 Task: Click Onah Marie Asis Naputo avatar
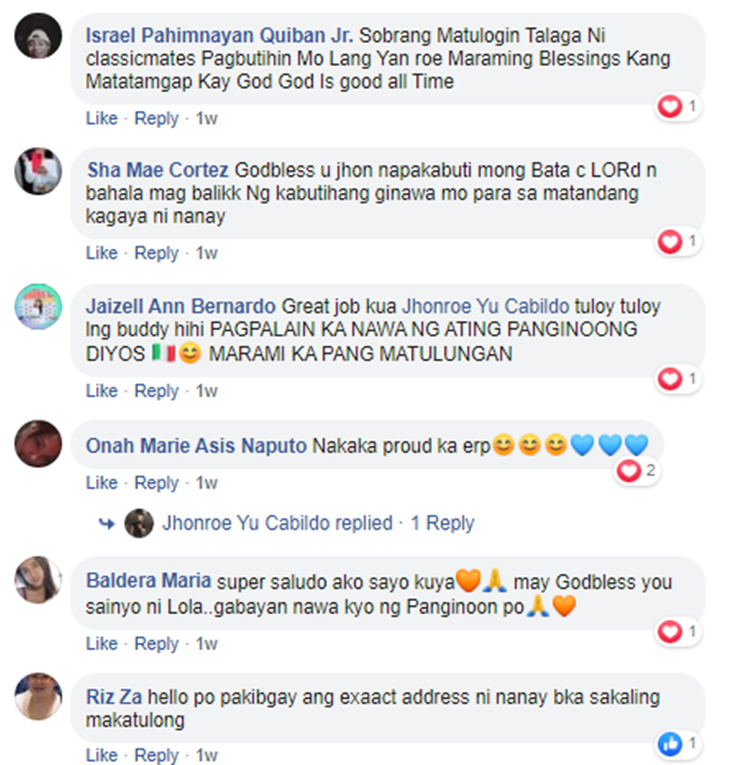coord(39,443)
